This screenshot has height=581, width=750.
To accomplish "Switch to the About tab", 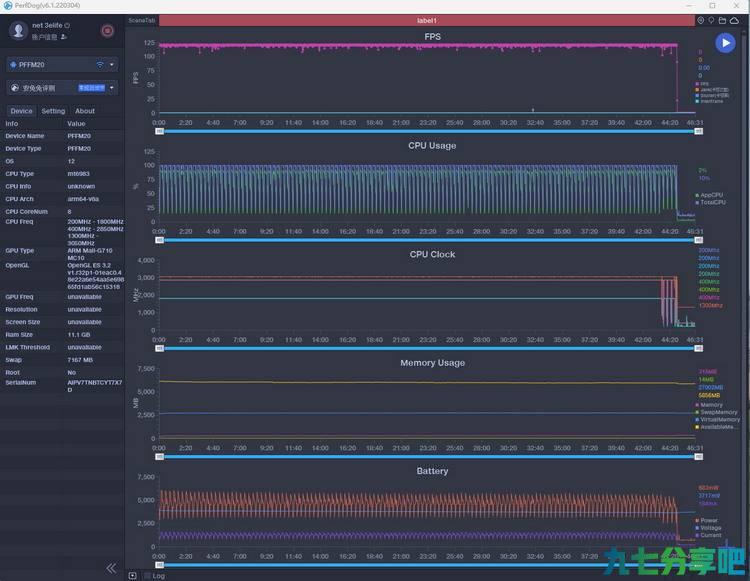I will [x=85, y=111].
